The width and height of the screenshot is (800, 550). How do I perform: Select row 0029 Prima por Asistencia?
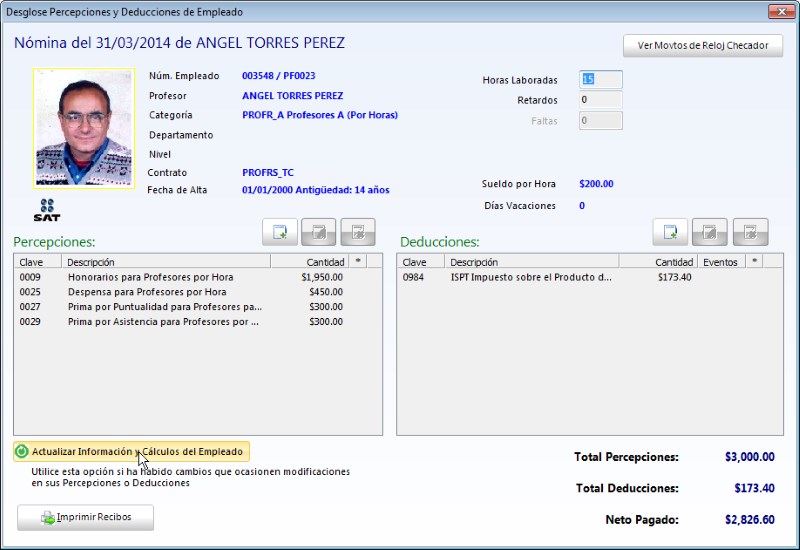click(197, 321)
